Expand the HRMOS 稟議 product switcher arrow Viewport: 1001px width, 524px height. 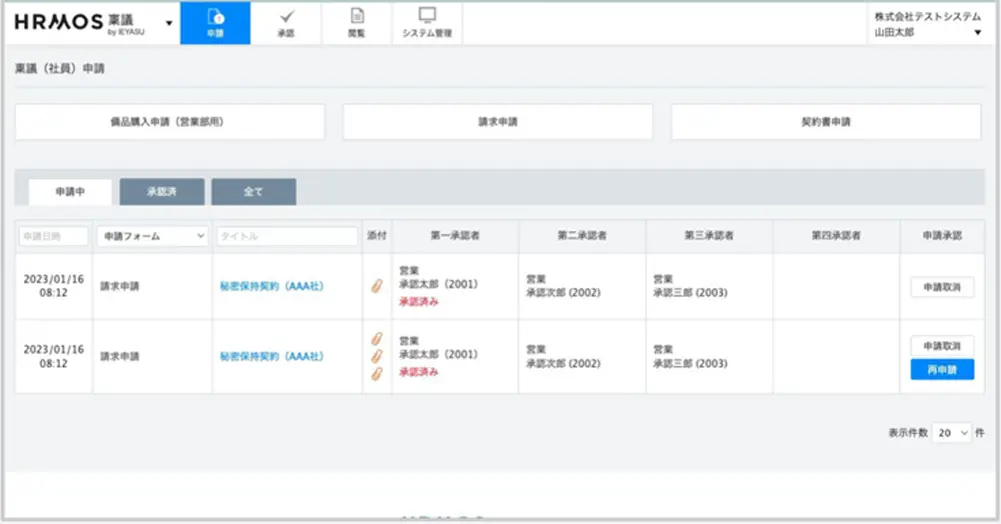168,23
